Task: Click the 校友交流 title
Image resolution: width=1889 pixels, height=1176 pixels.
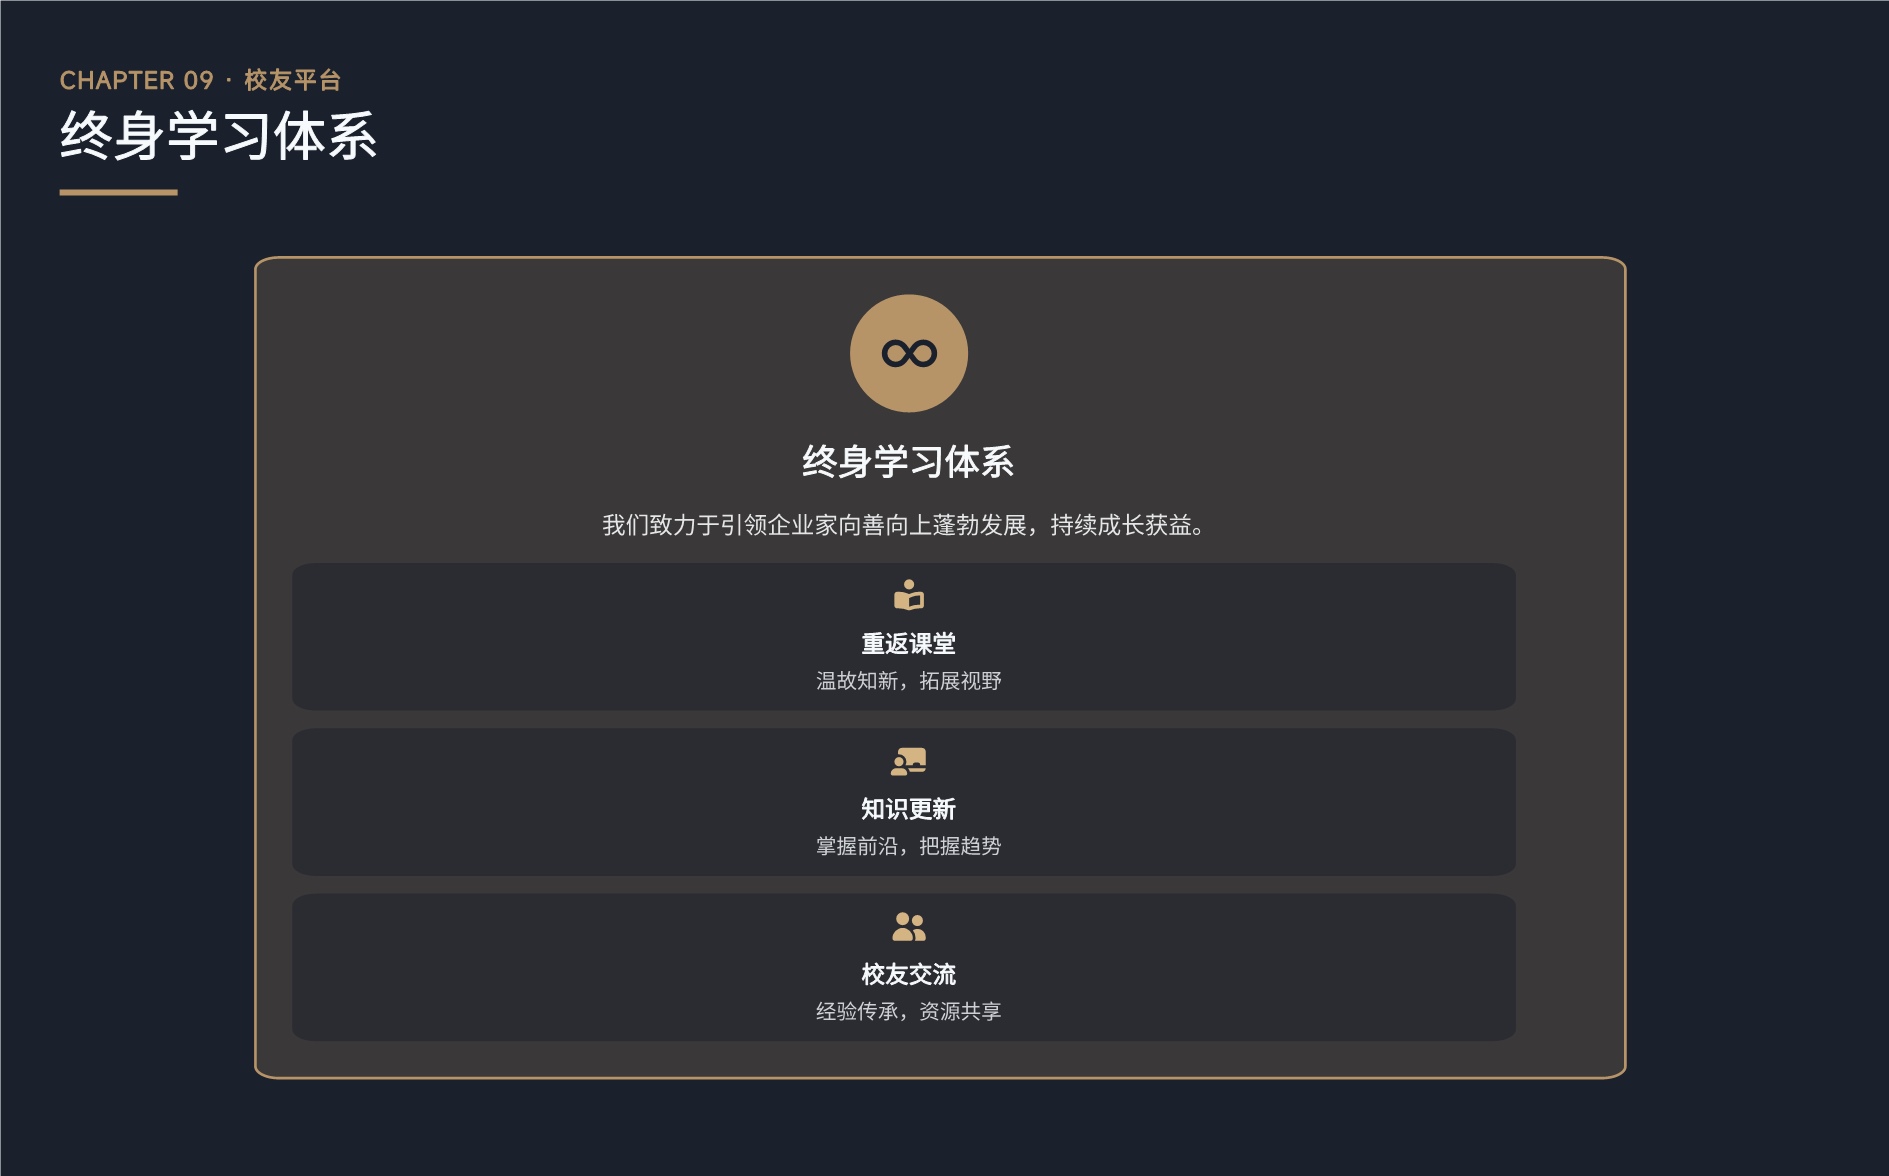Action: (x=908, y=974)
